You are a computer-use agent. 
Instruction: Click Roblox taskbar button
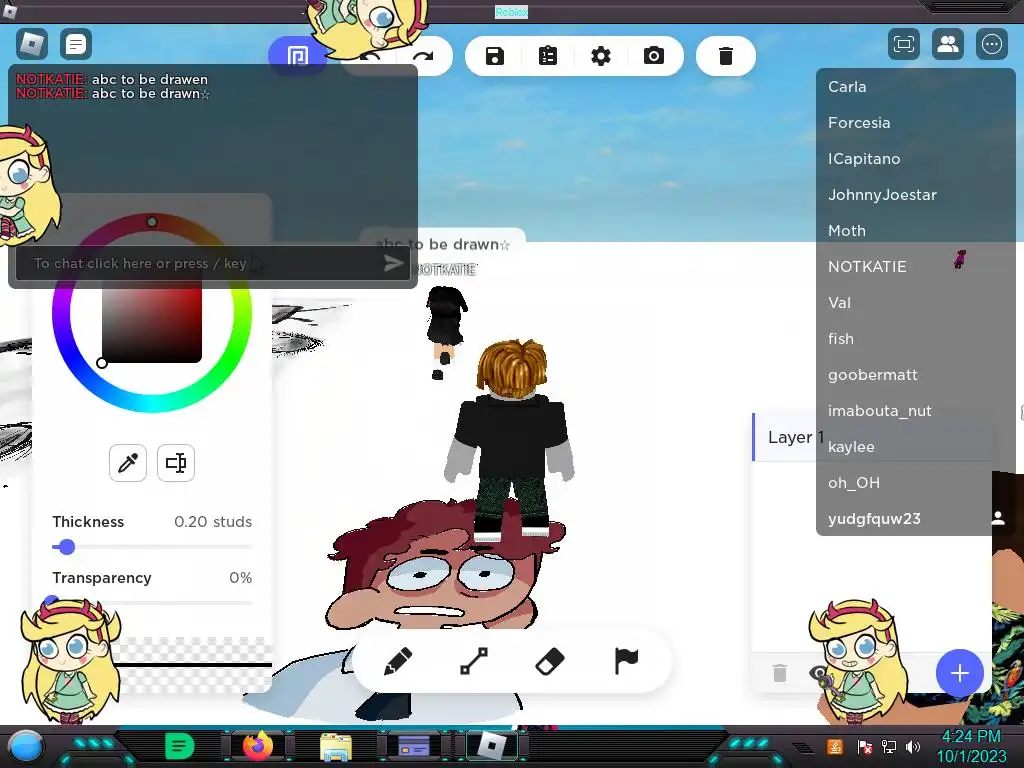click(492, 746)
